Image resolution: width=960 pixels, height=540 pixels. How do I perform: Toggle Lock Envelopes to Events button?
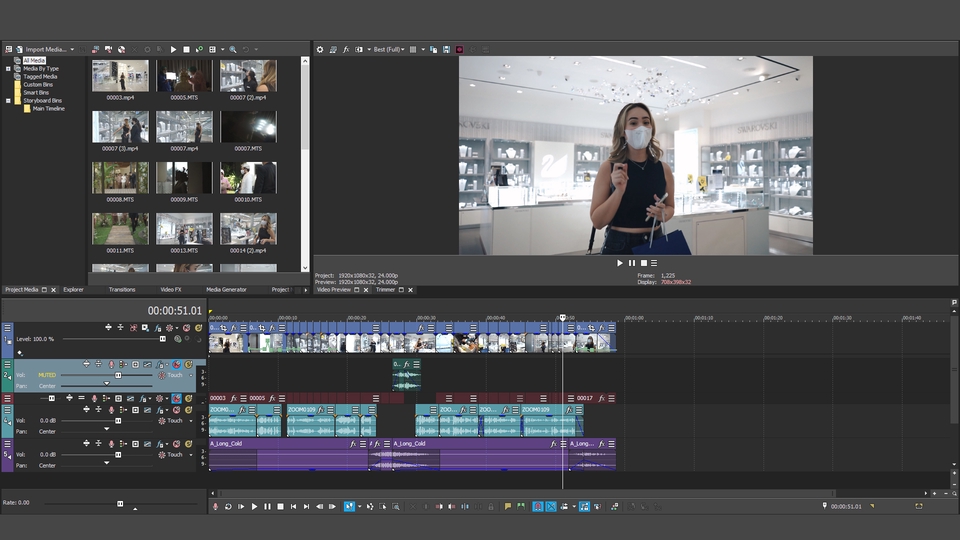585,506
